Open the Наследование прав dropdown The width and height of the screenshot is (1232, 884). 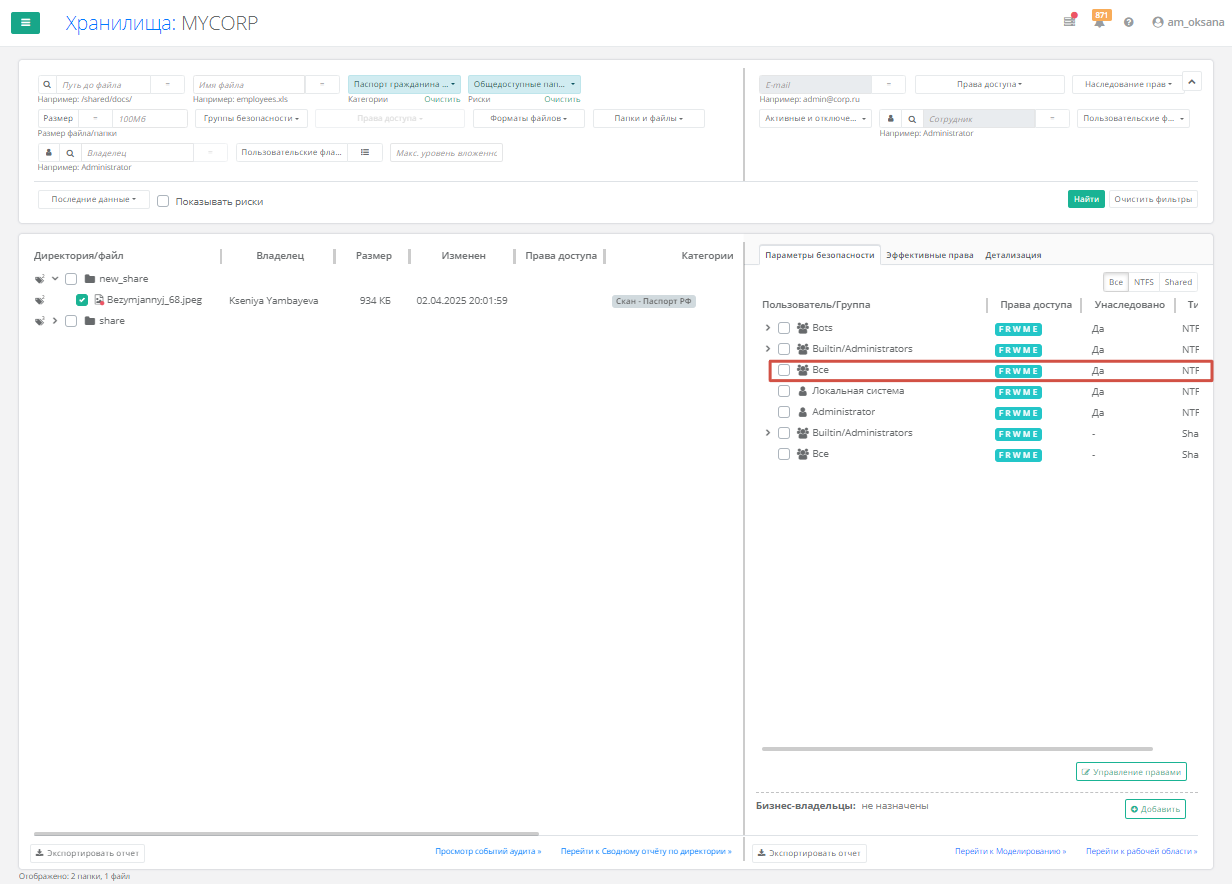[x=1128, y=85]
